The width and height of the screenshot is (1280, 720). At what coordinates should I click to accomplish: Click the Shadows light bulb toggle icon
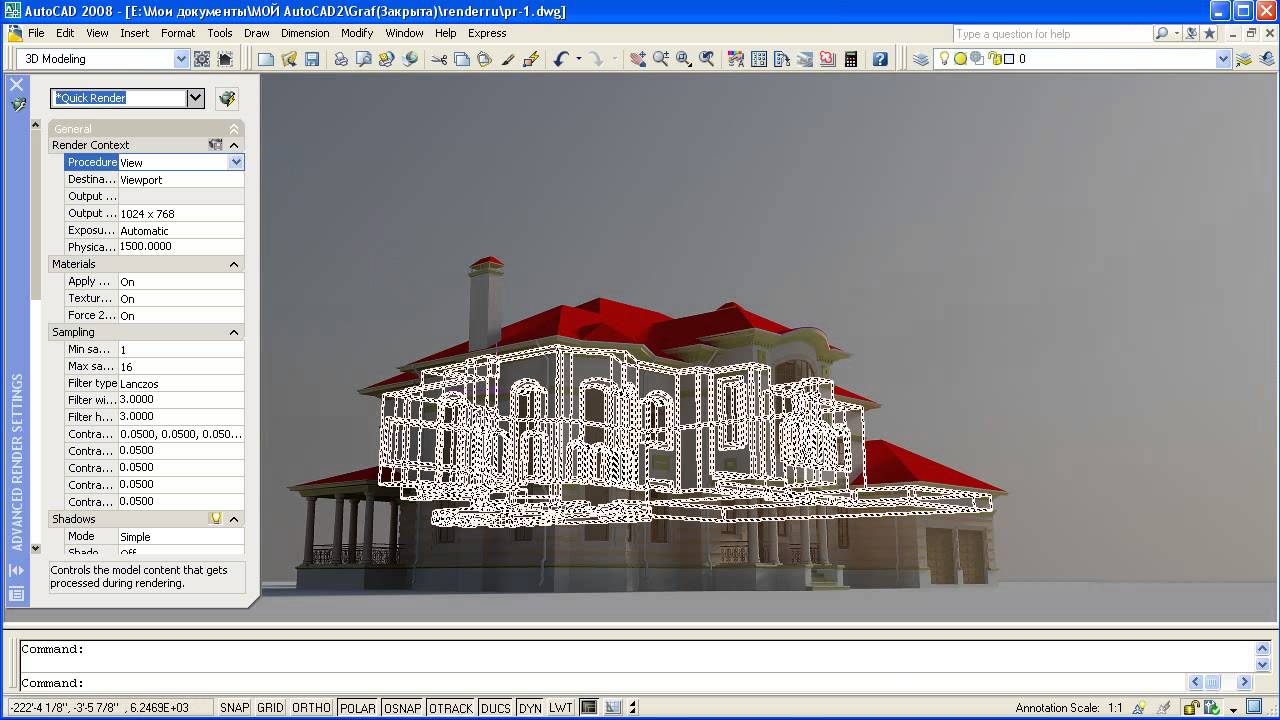(x=215, y=519)
